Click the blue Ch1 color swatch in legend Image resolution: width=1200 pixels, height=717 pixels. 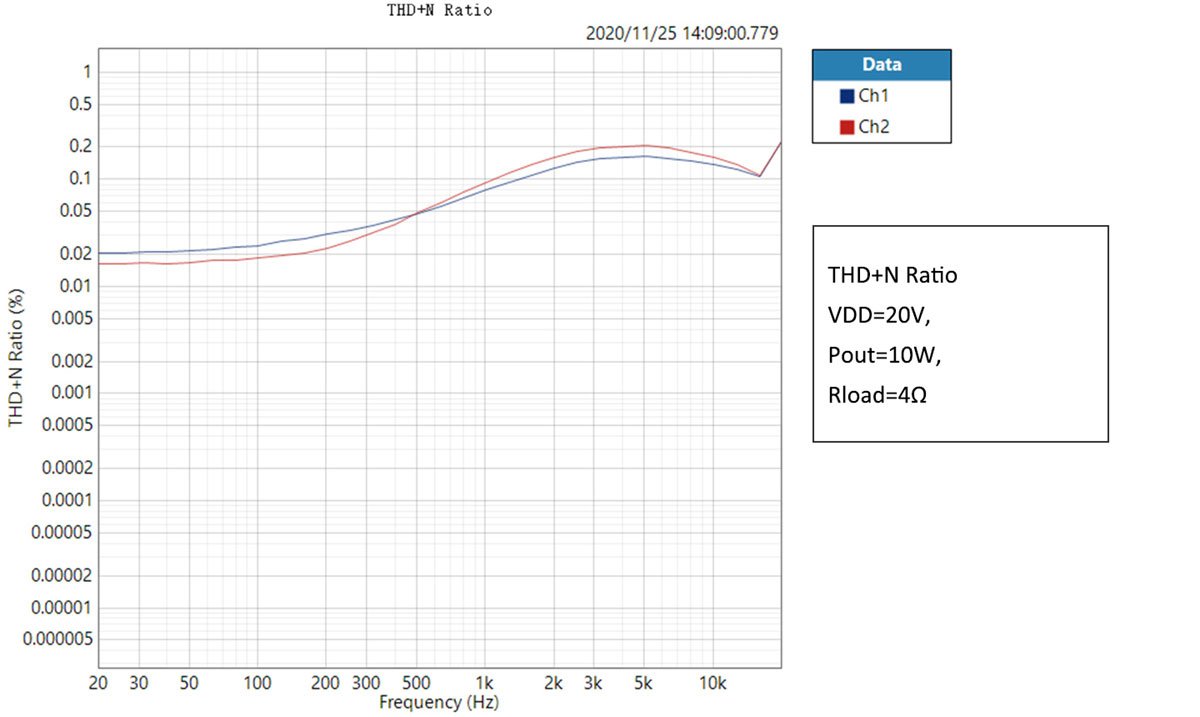point(846,97)
